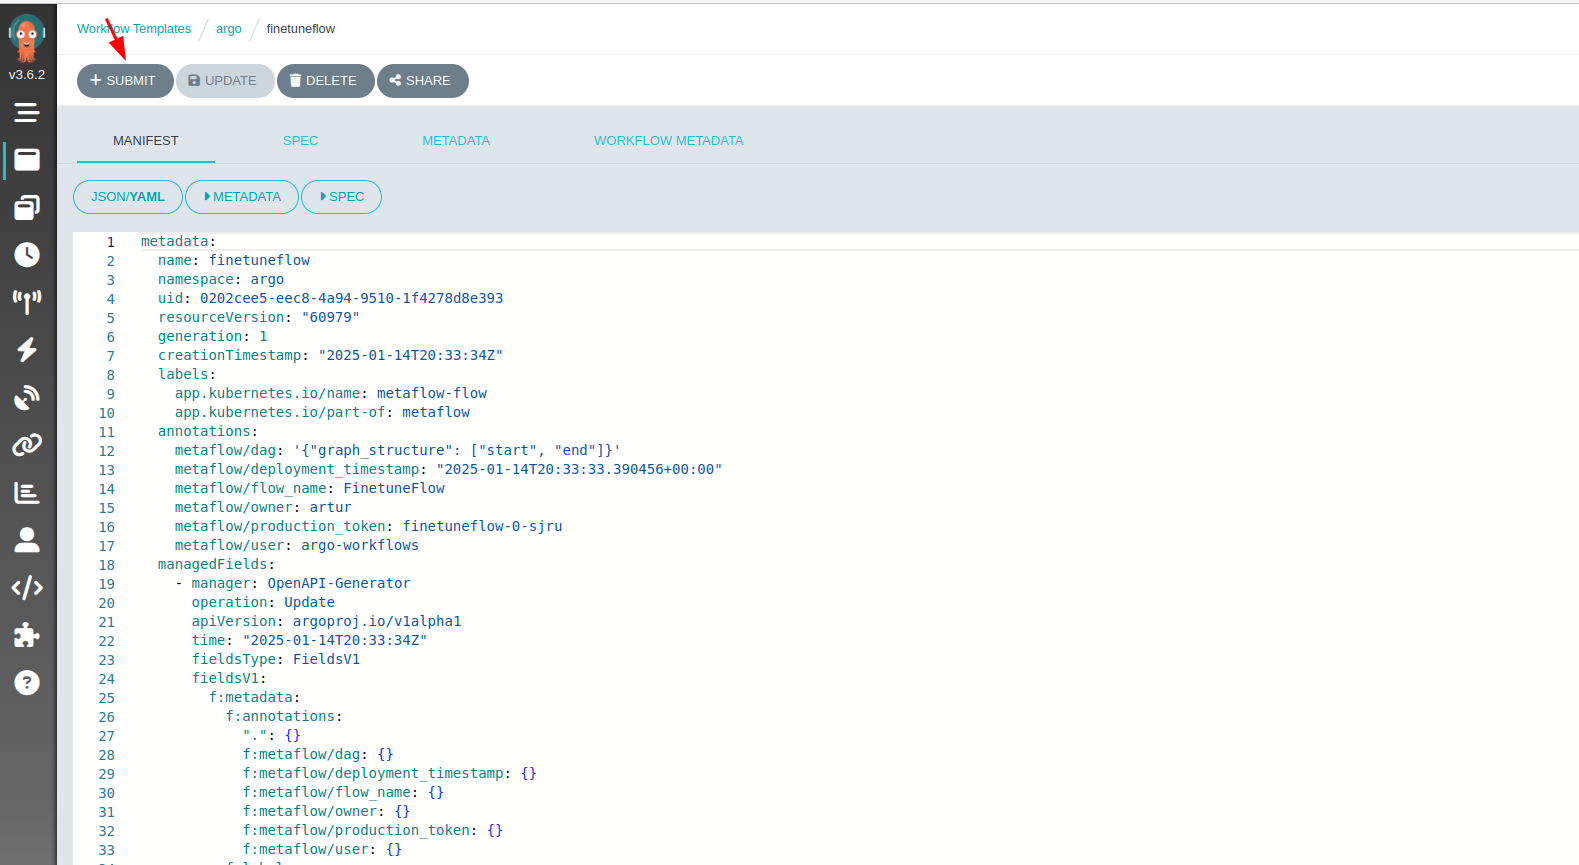
Task: Go to Workflow Templates breadcrumb
Action: [x=134, y=29]
